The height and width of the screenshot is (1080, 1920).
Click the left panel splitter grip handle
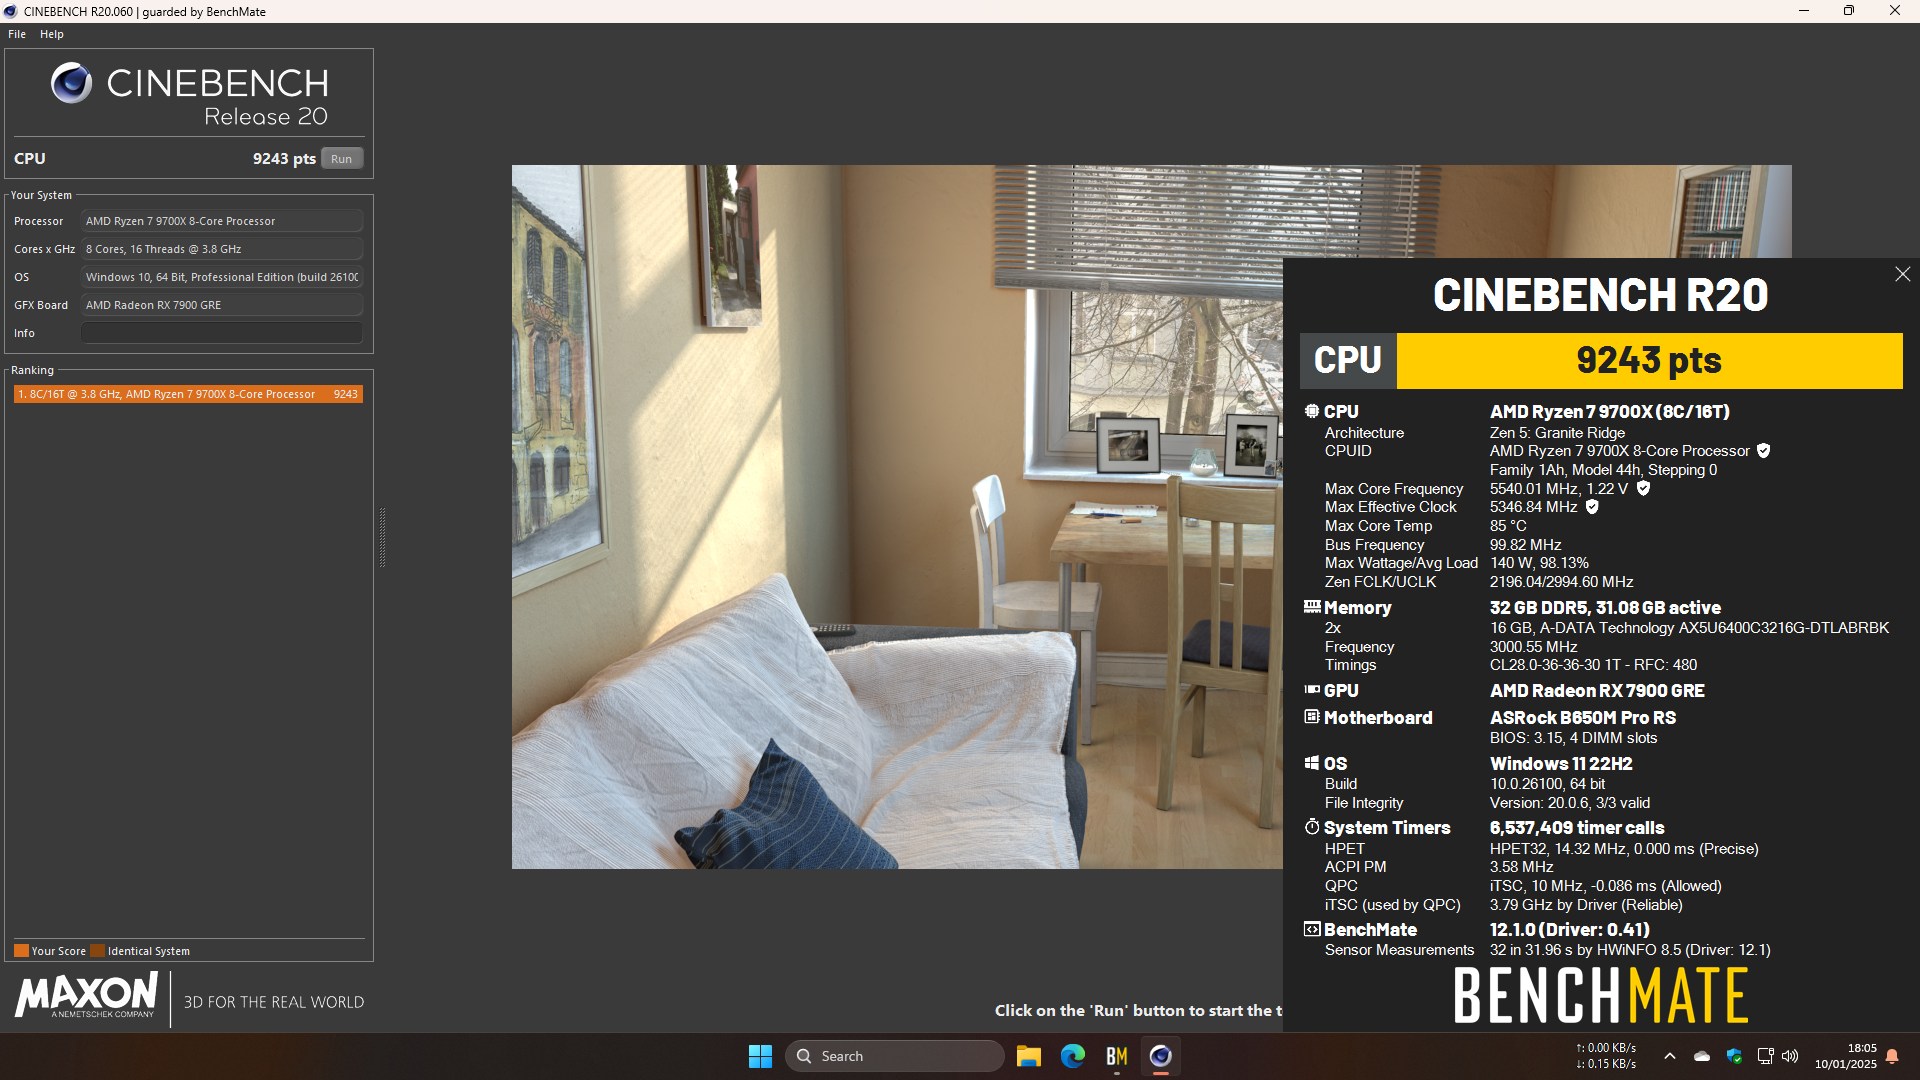(382, 538)
